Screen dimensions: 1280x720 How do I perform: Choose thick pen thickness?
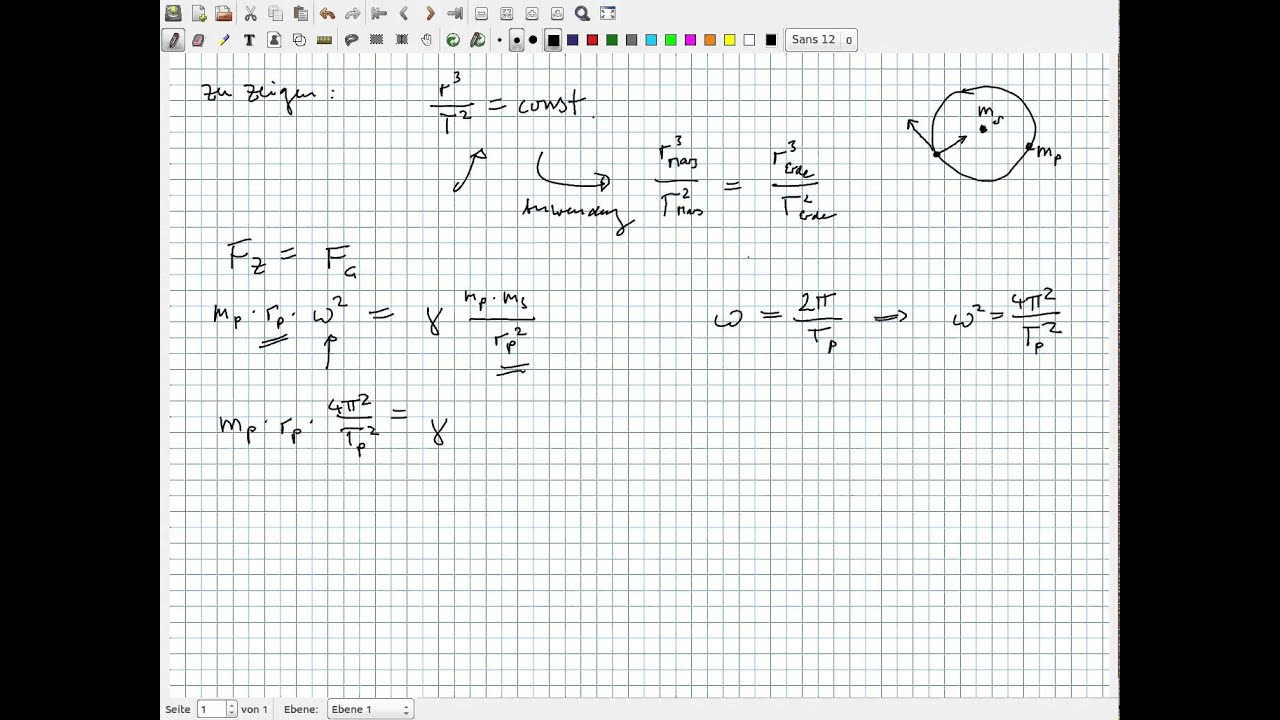(533, 40)
